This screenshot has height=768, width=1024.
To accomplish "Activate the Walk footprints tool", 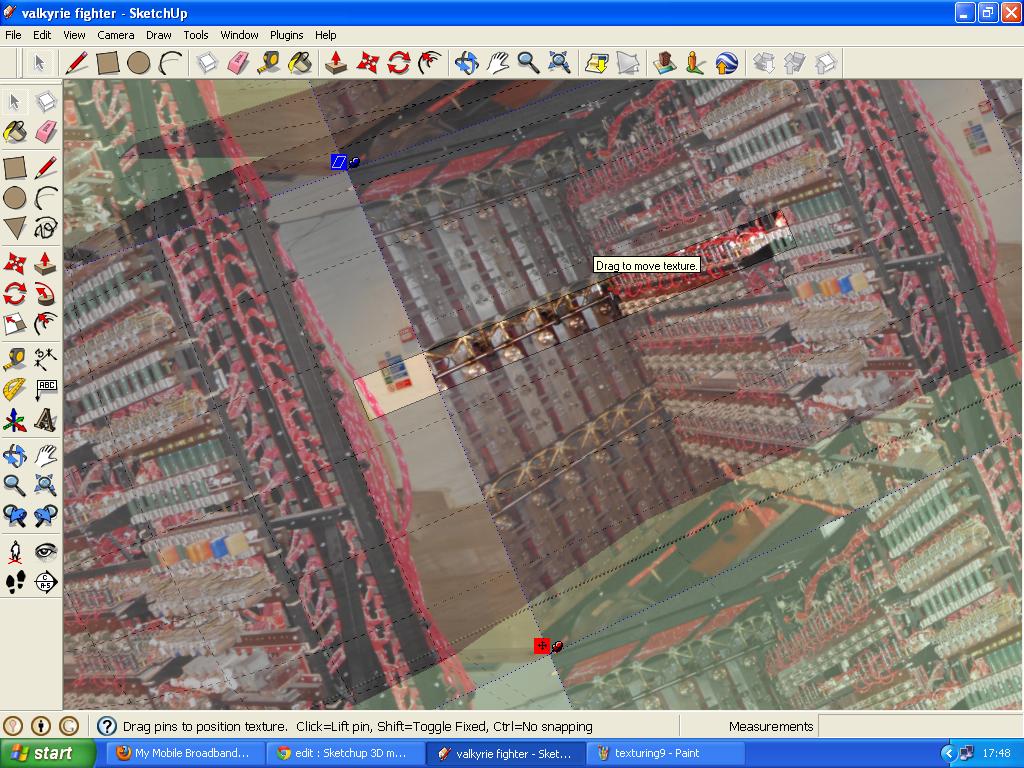I will (x=14, y=582).
